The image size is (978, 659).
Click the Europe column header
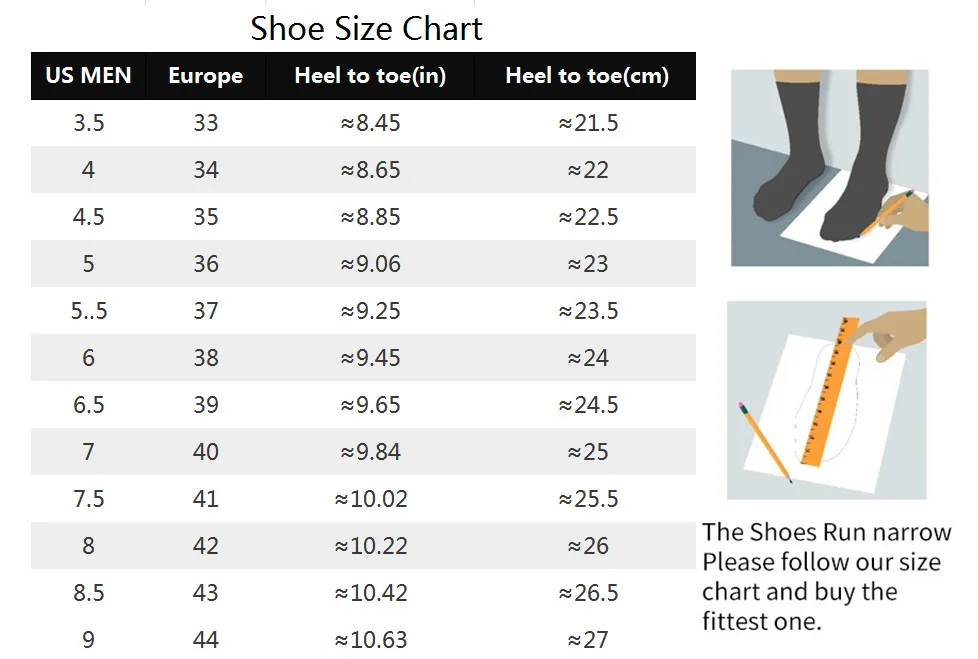pos(206,75)
